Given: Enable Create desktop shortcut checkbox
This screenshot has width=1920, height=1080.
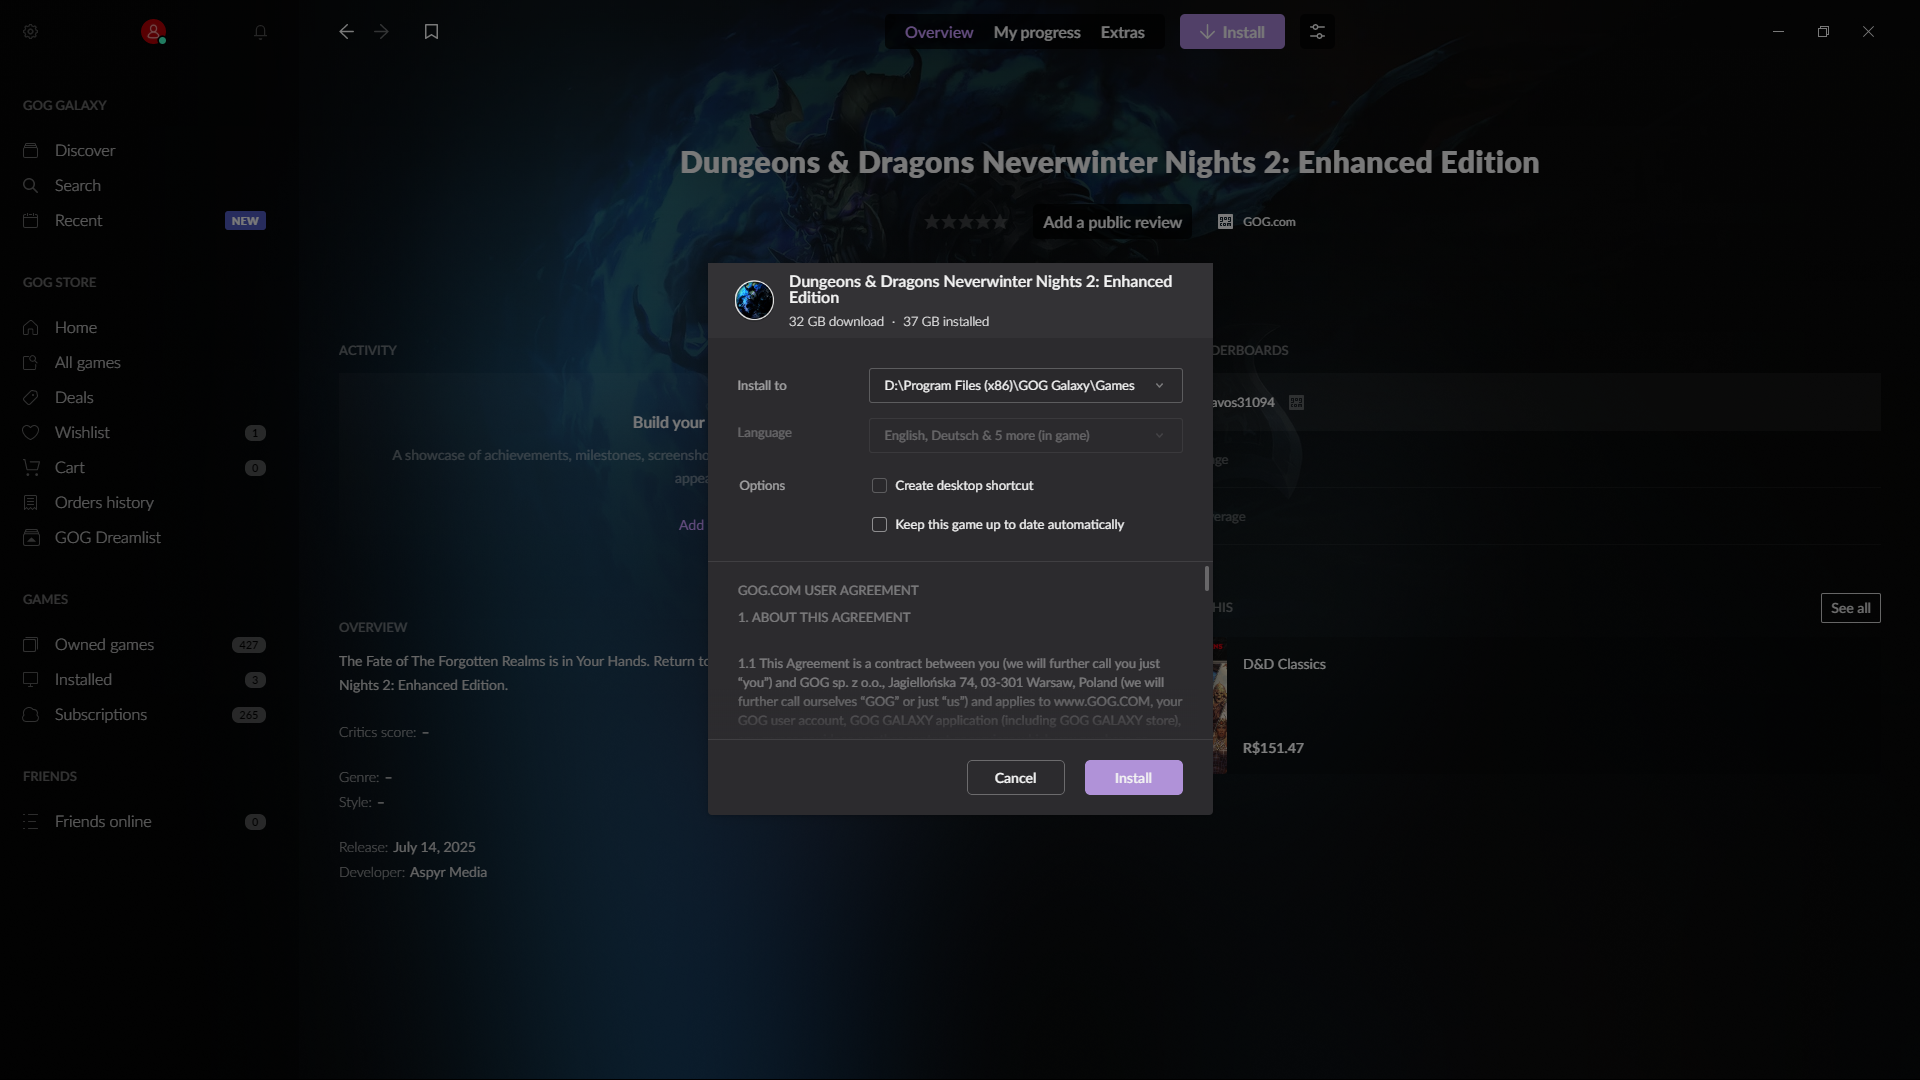Looking at the screenshot, I should coord(879,485).
